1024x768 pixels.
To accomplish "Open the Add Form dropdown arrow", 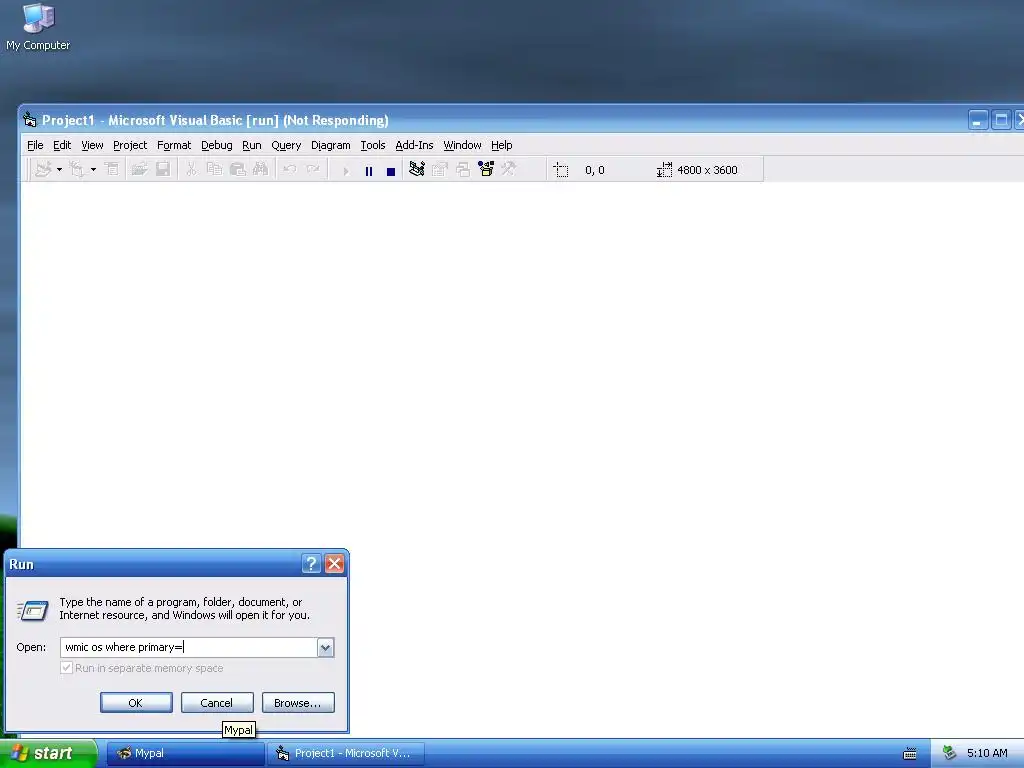I will [93, 170].
